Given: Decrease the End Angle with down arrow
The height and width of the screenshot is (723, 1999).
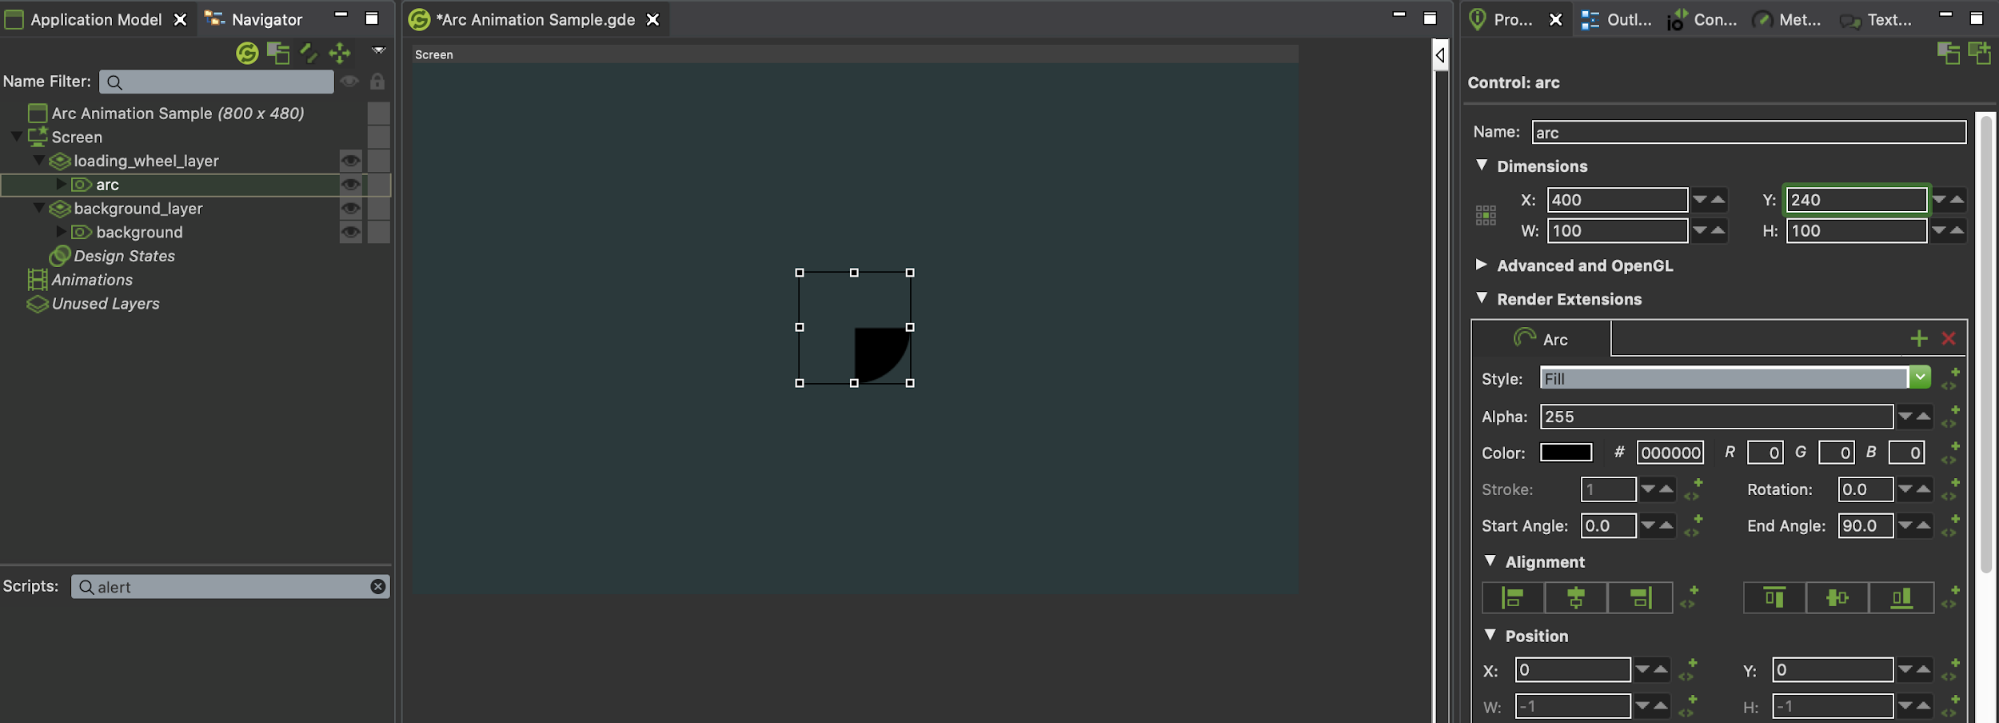Looking at the screenshot, I should point(1905,525).
